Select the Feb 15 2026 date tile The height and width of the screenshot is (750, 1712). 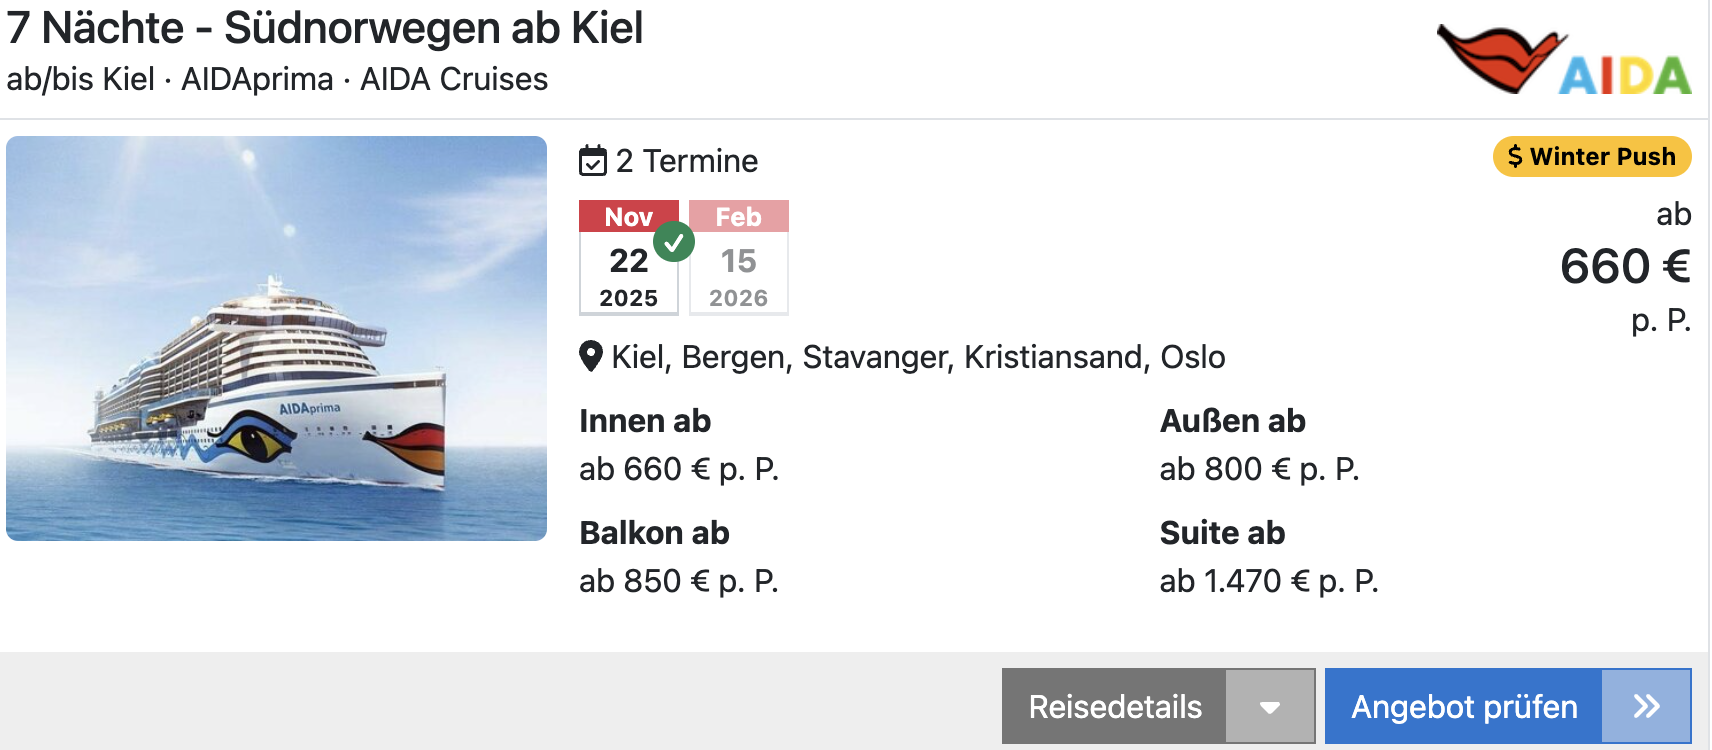pyautogui.click(x=739, y=258)
